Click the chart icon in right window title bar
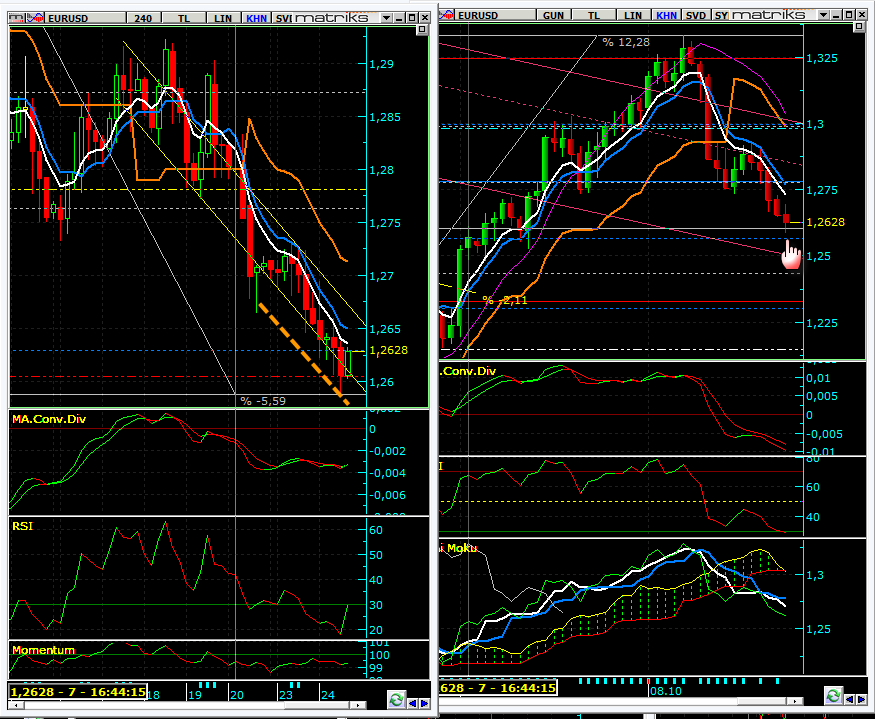Image resolution: width=875 pixels, height=719 pixels. pos(445,15)
